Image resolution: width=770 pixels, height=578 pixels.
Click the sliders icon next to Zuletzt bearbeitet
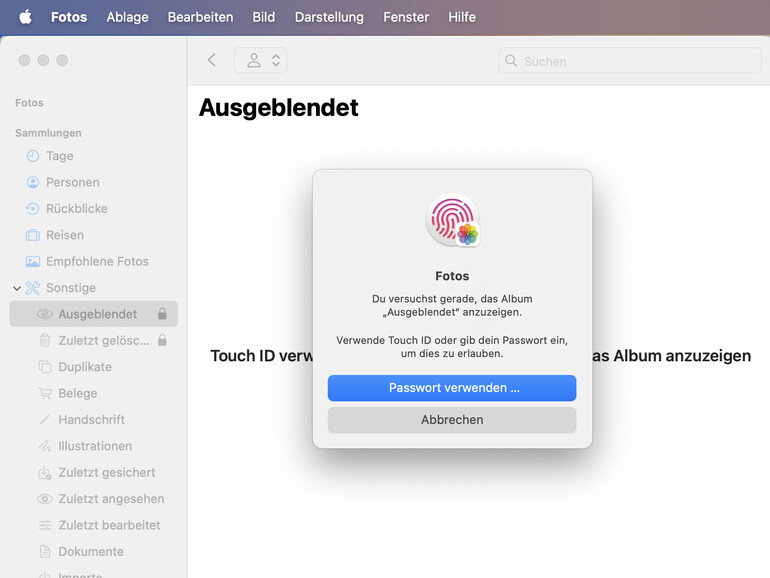coord(45,525)
